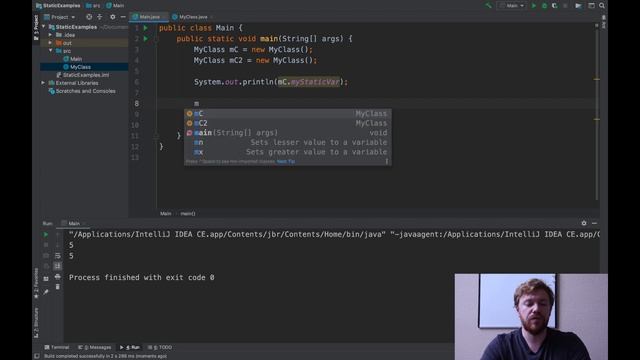The image size is (640, 360).
Task: Open Run panel settings gear
Action: click(x=584, y=223)
